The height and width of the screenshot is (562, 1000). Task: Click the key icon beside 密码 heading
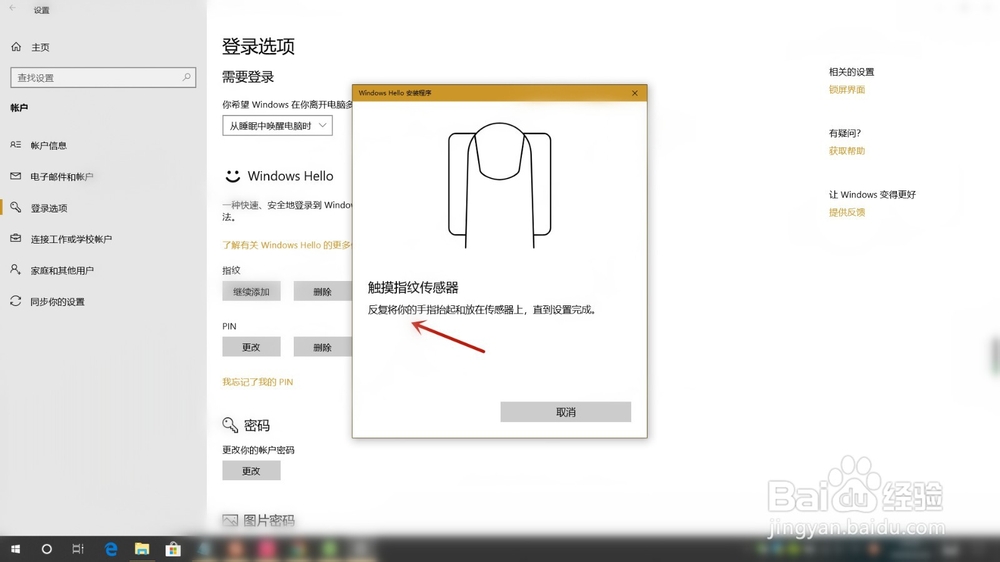click(230, 425)
